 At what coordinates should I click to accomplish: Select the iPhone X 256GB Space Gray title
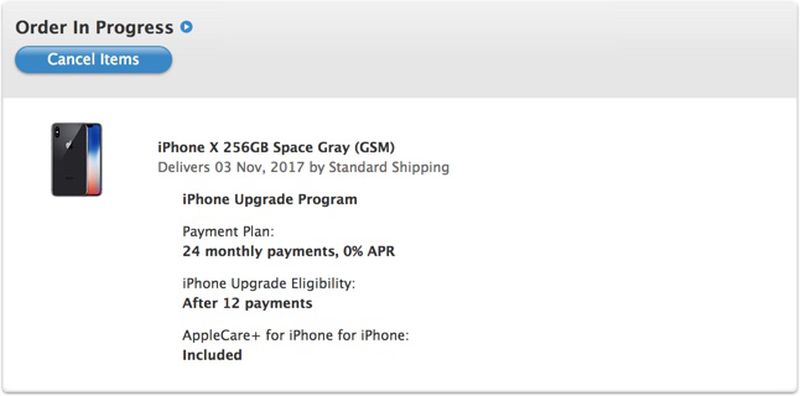(x=276, y=147)
